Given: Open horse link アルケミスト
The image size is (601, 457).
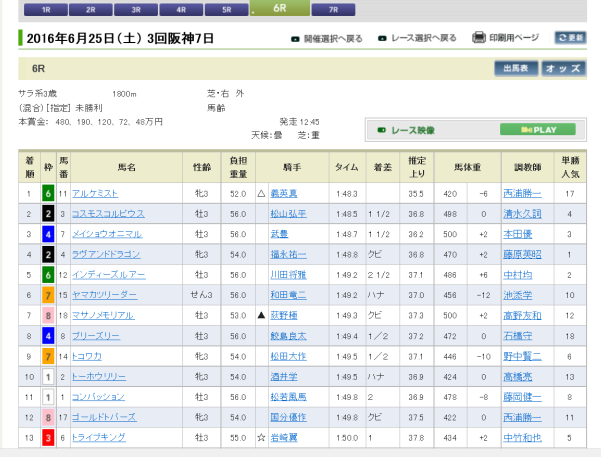Looking at the screenshot, I should (97, 193).
